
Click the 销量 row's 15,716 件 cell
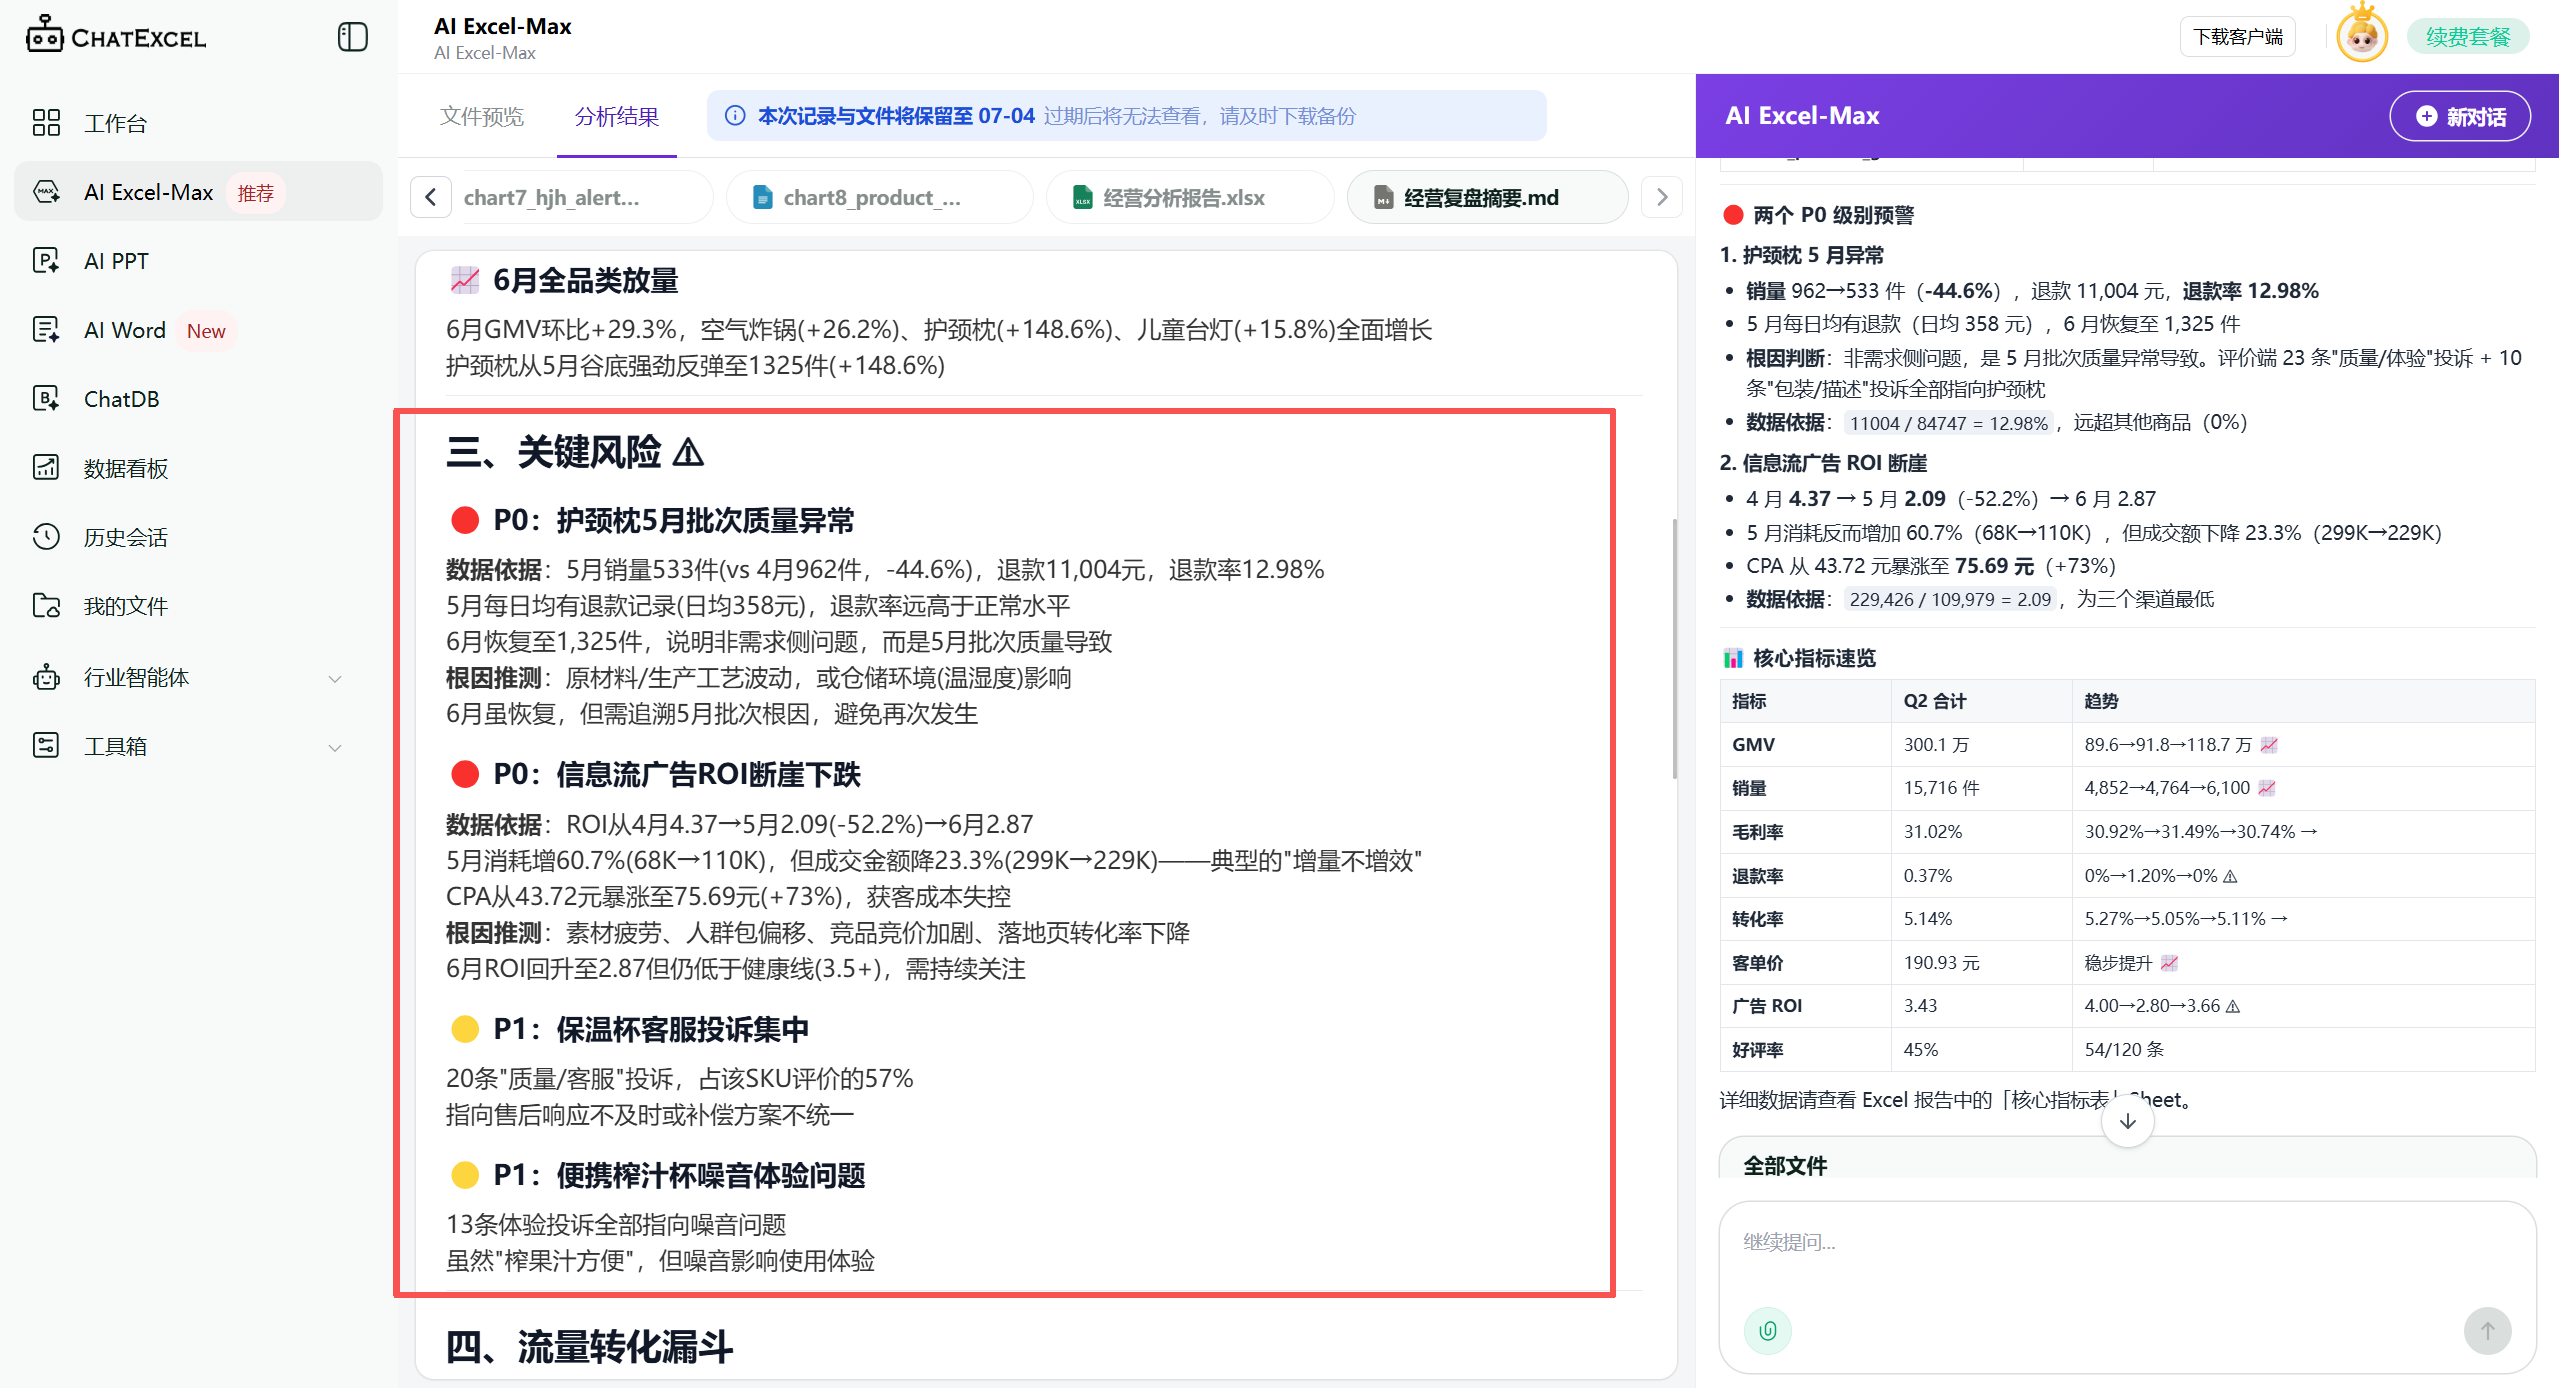(x=1981, y=788)
